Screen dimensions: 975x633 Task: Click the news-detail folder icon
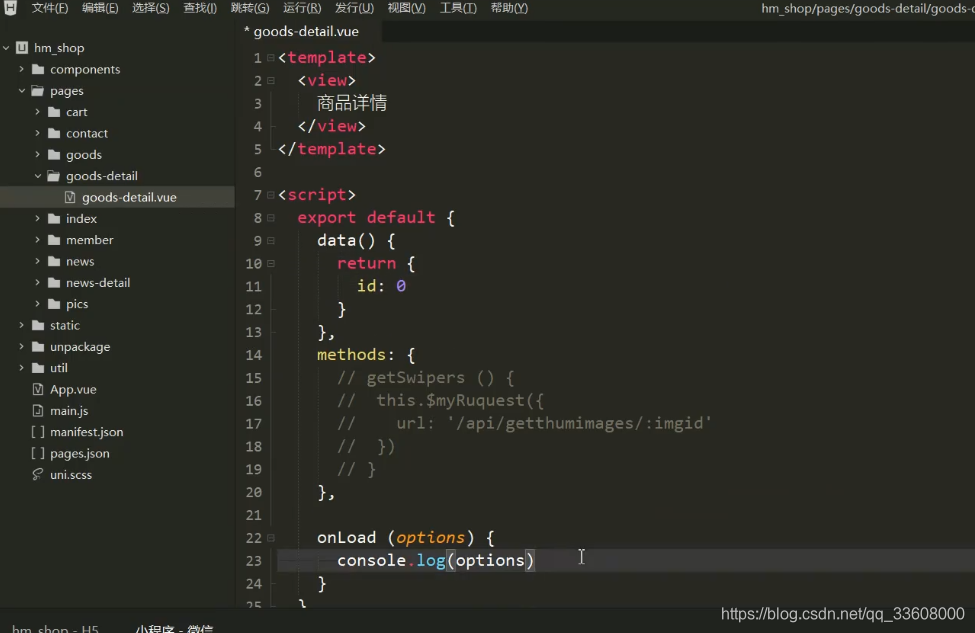click(x=54, y=282)
